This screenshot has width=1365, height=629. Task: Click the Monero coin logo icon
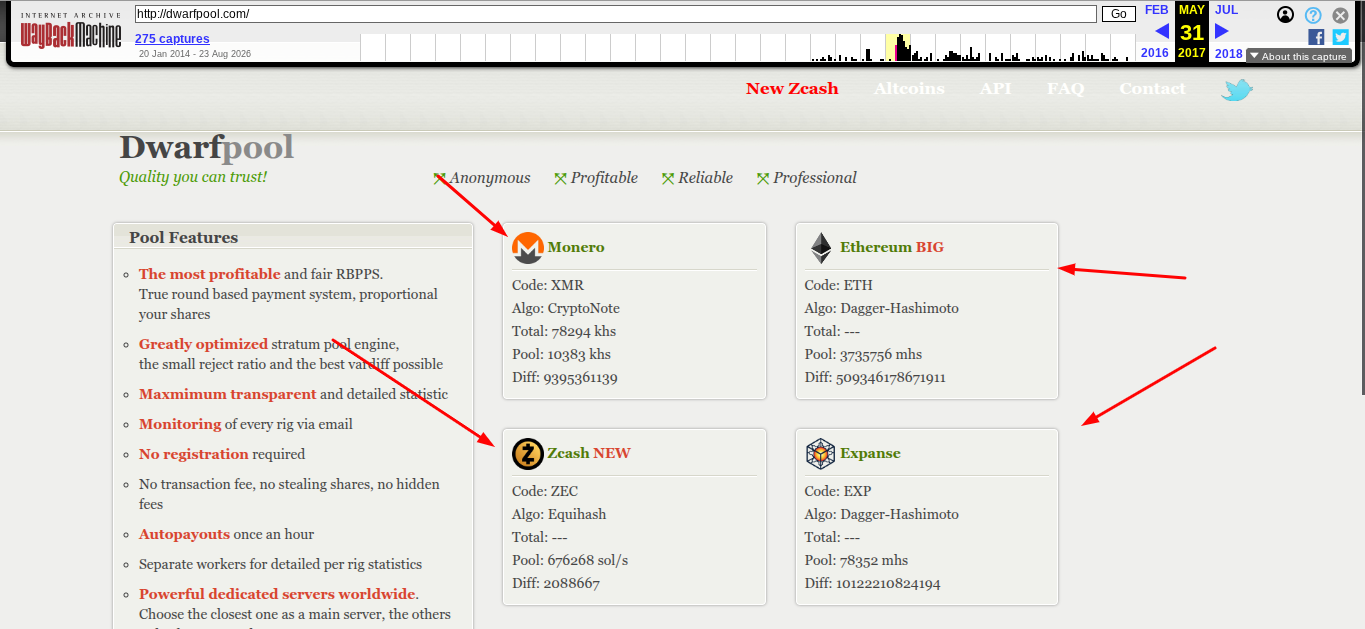coord(527,247)
